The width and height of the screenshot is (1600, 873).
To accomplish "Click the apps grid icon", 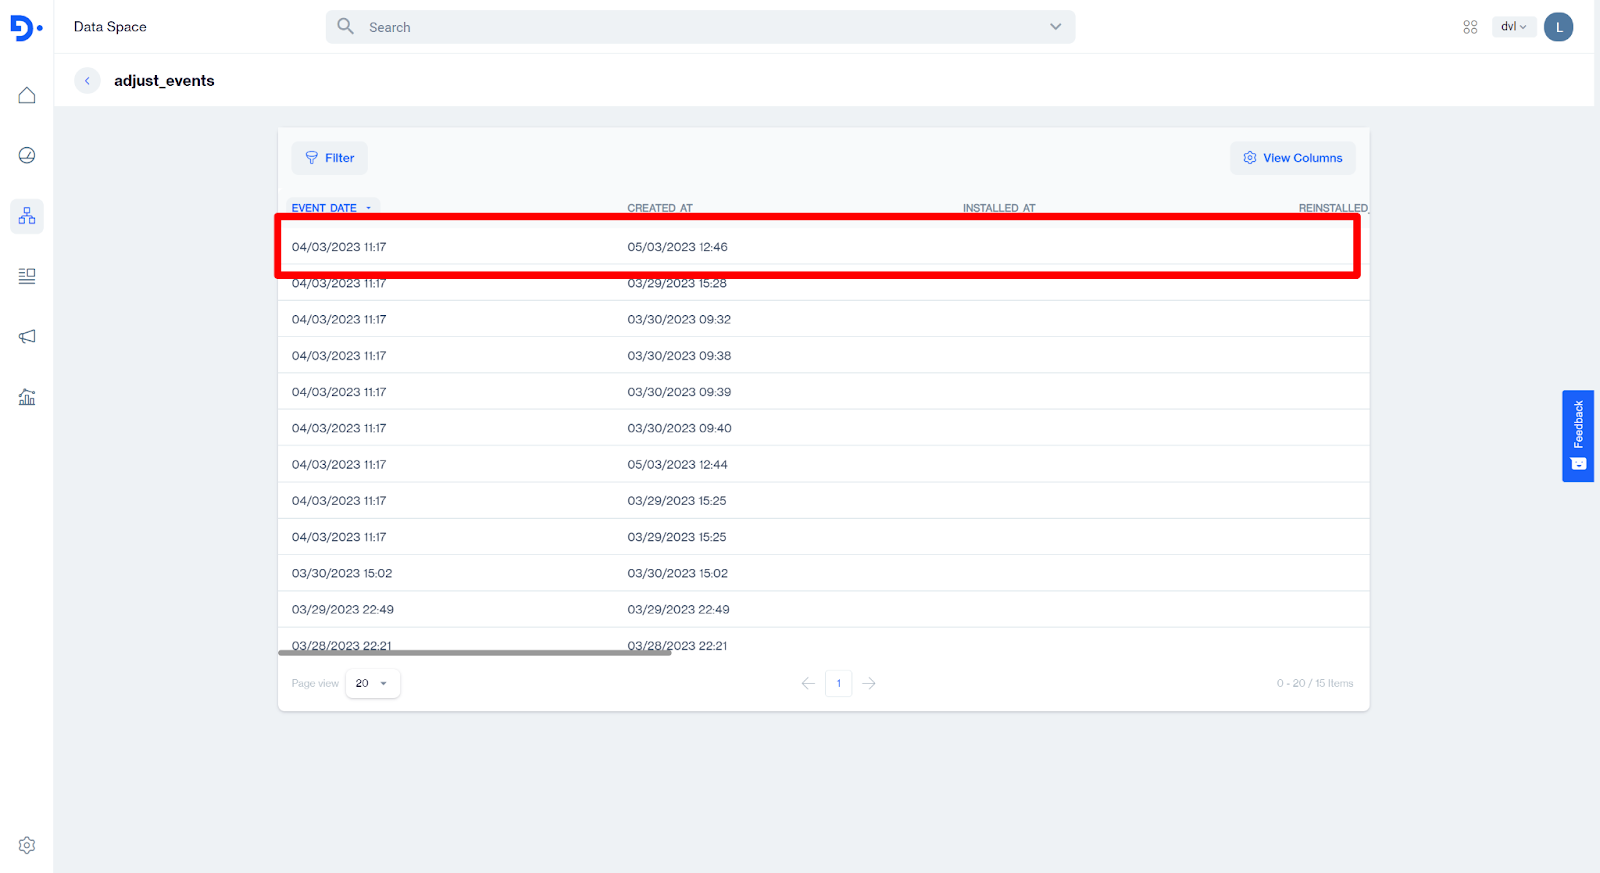I will point(1470,27).
